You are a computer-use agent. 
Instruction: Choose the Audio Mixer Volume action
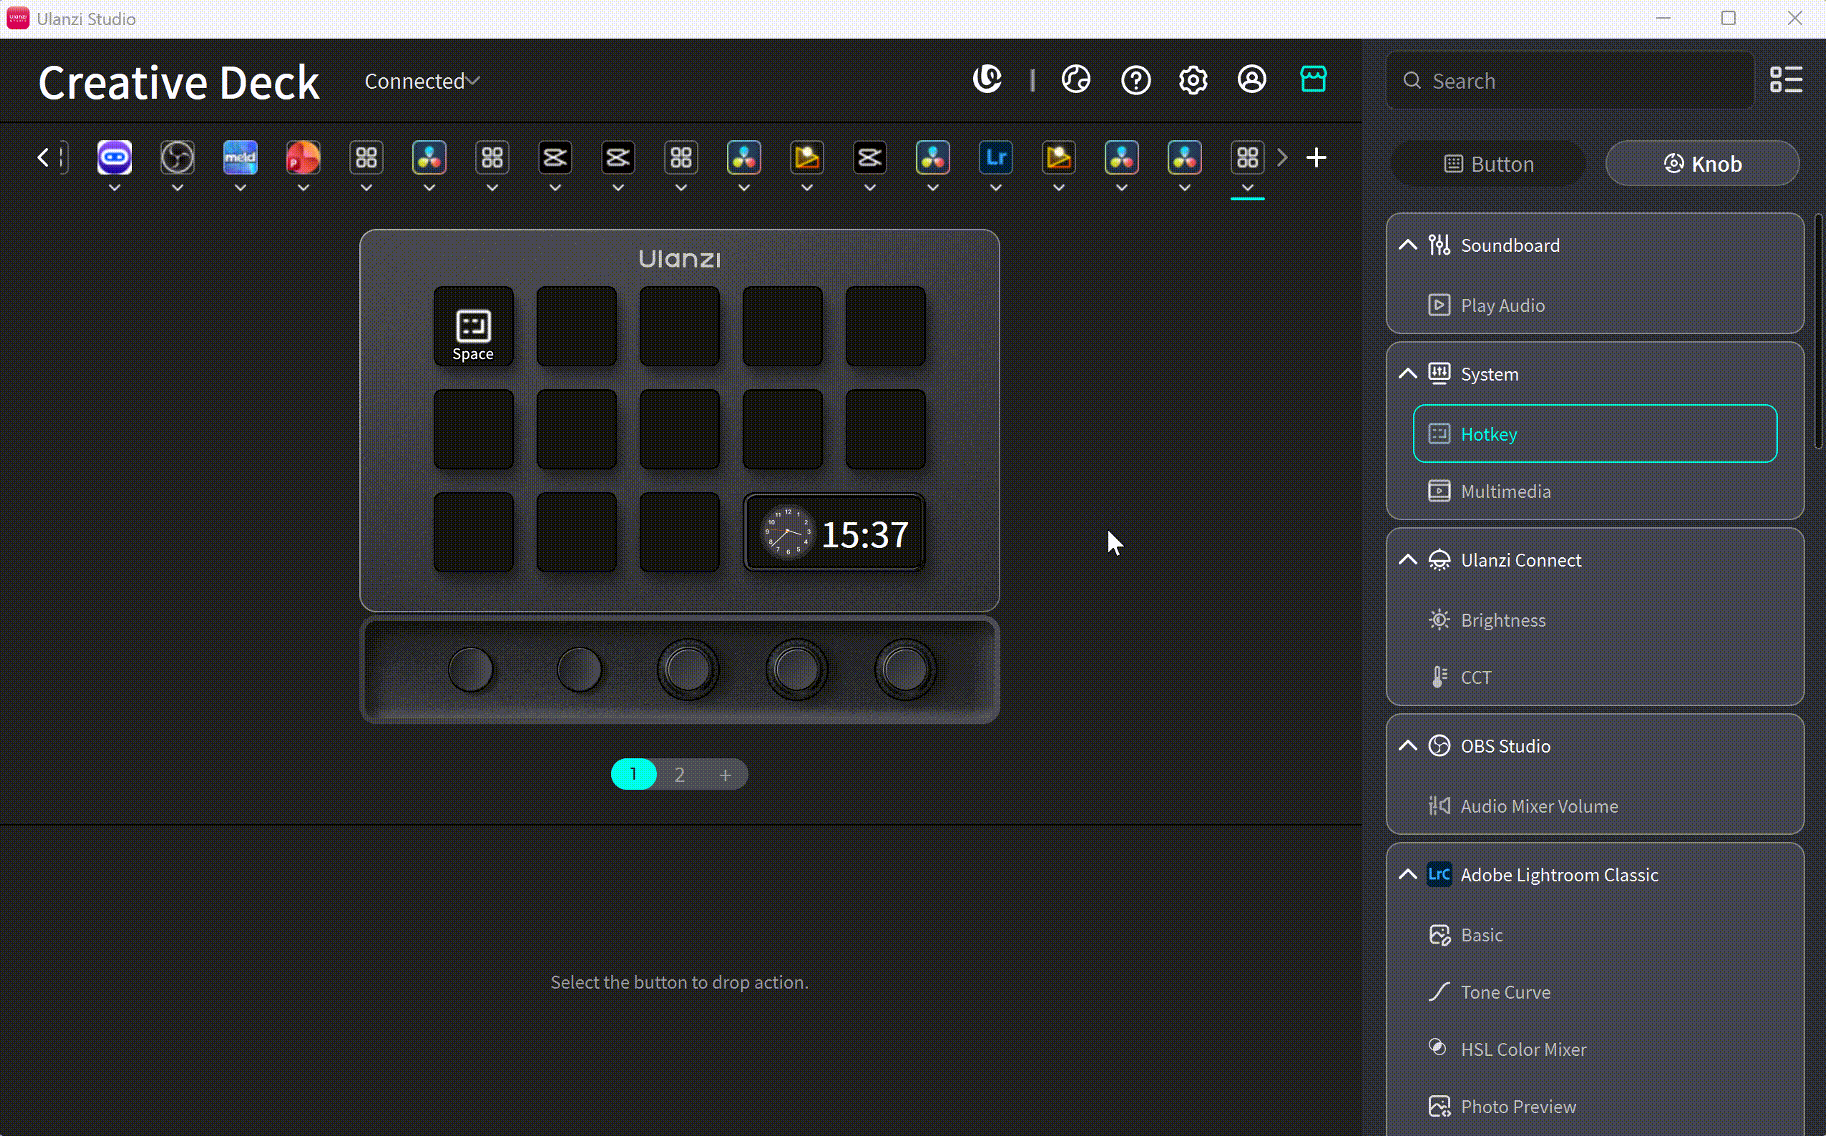[x=1538, y=806]
